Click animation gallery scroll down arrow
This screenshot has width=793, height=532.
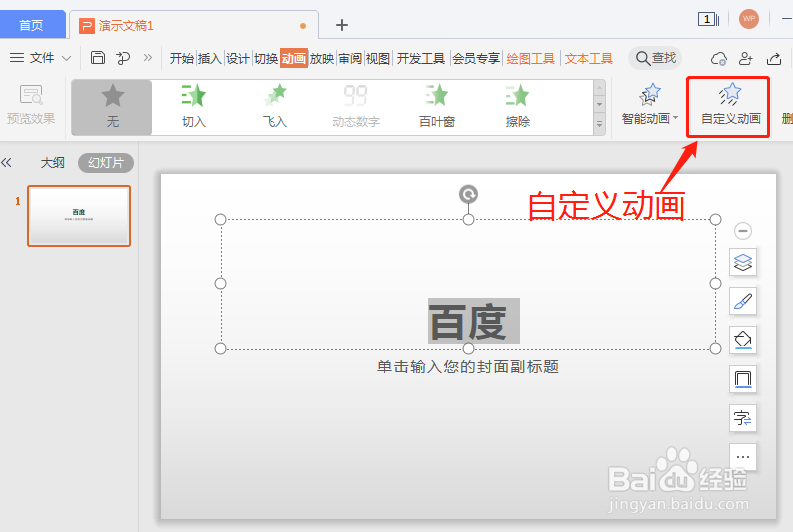coord(599,105)
